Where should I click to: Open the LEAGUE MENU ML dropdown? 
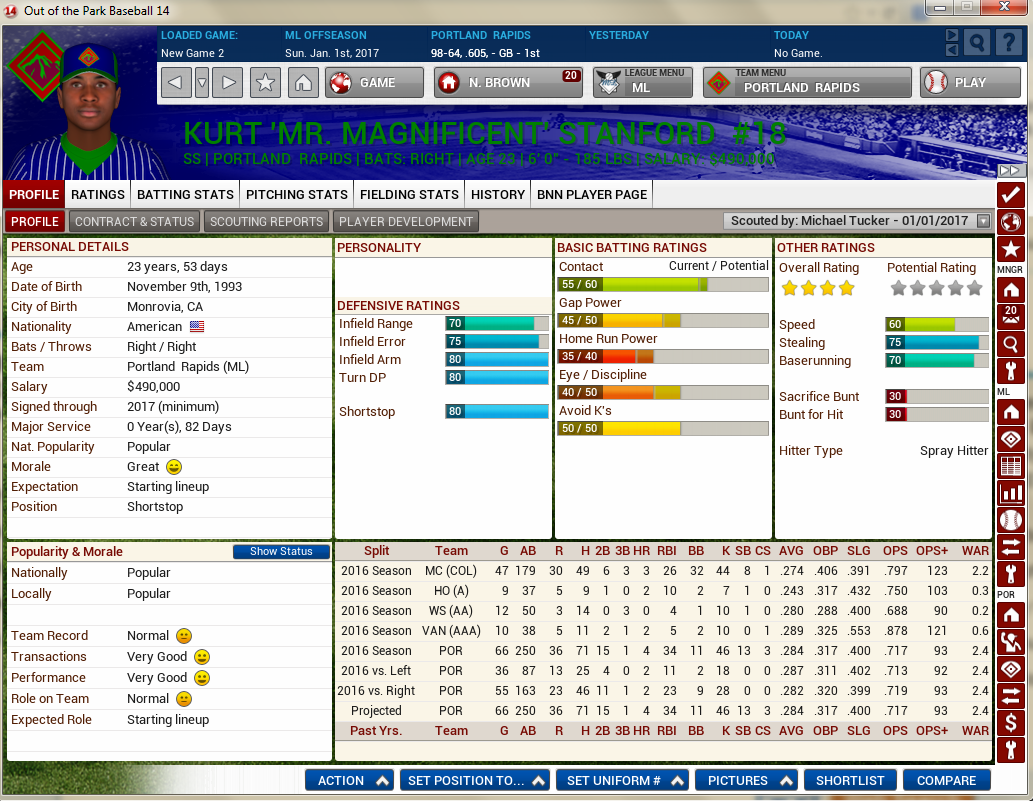643,83
